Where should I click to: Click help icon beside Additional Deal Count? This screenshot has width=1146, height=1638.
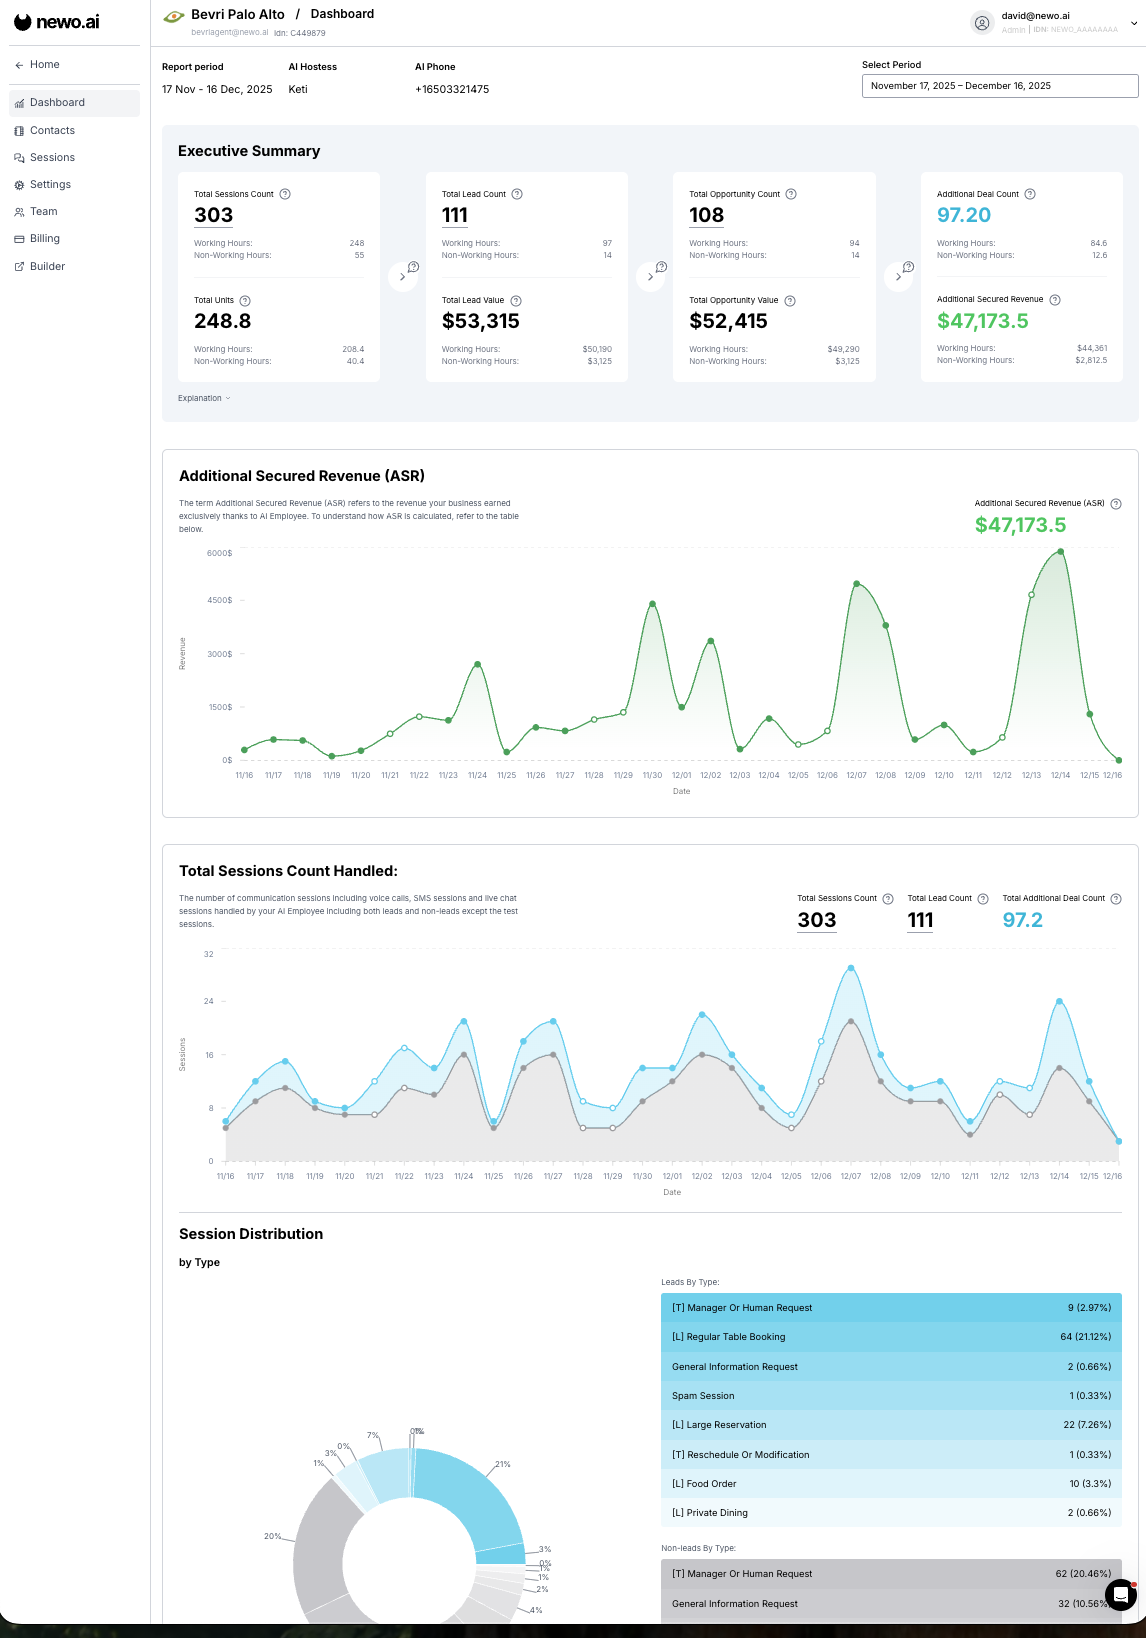tap(1030, 194)
